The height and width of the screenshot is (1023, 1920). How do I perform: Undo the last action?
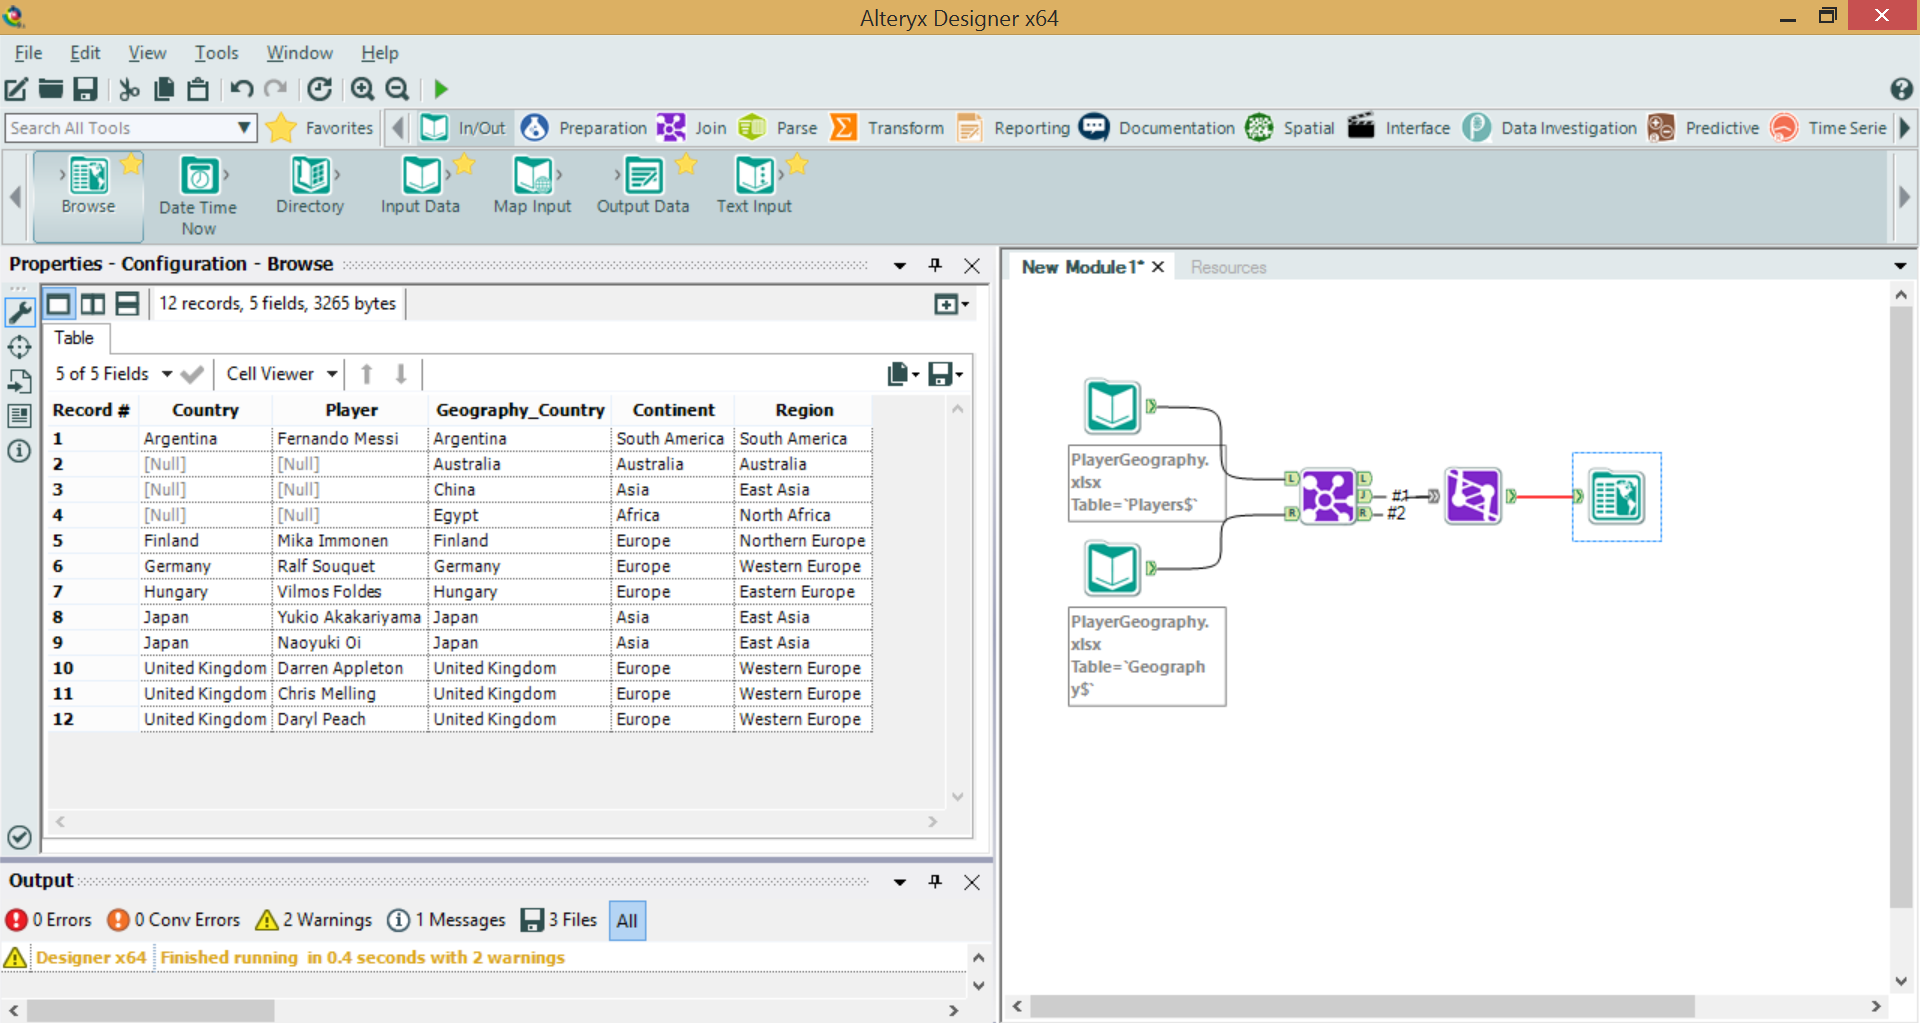241,89
